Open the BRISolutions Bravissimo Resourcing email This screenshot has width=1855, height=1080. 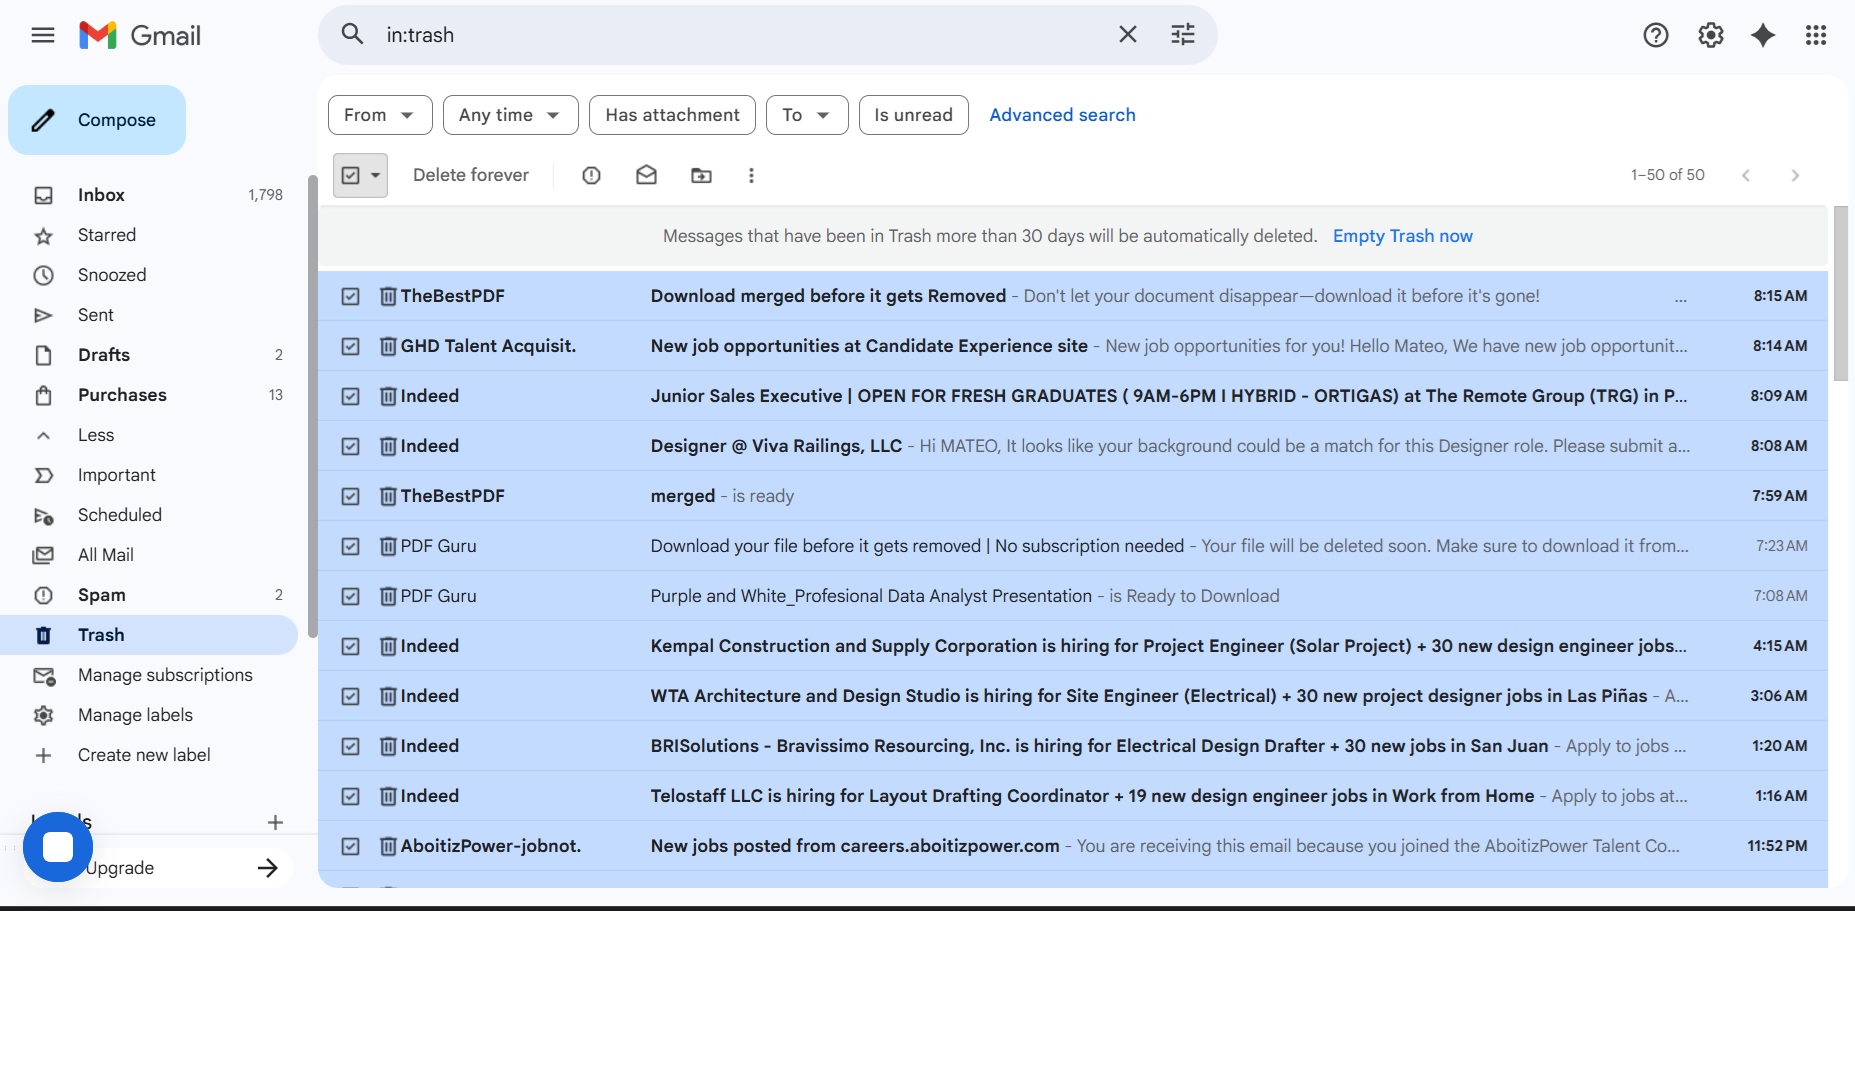pos(1073,746)
